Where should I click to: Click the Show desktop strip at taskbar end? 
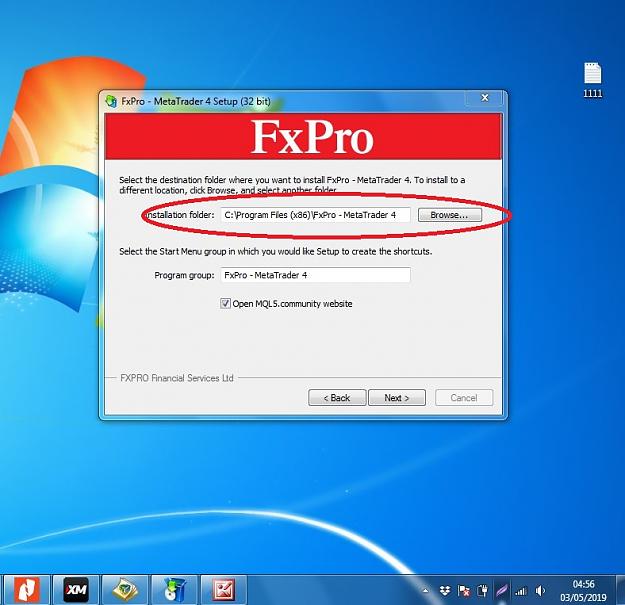[x=621, y=590]
